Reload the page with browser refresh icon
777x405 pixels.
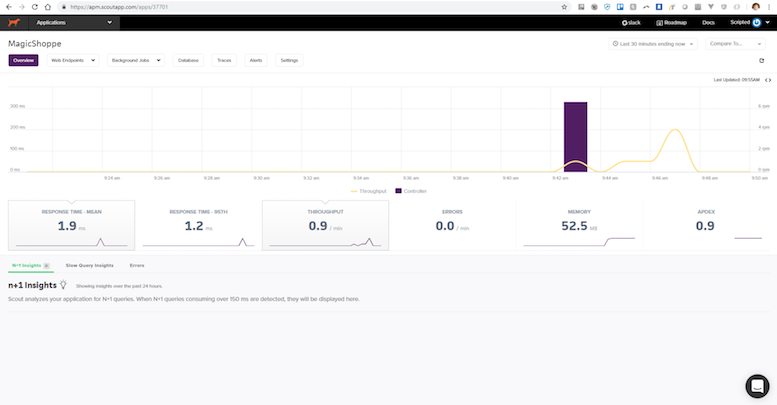(35, 7)
